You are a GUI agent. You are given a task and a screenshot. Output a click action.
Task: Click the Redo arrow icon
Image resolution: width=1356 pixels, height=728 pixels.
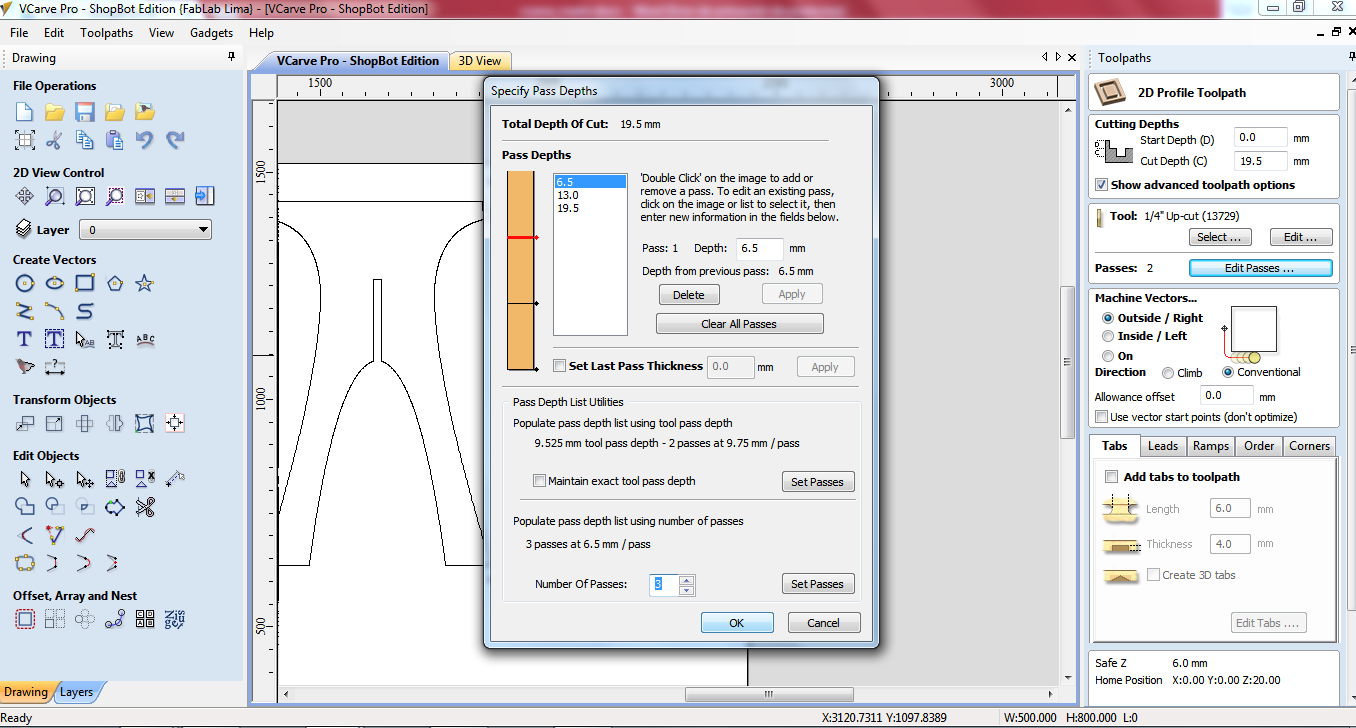click(x=175, y=140)
